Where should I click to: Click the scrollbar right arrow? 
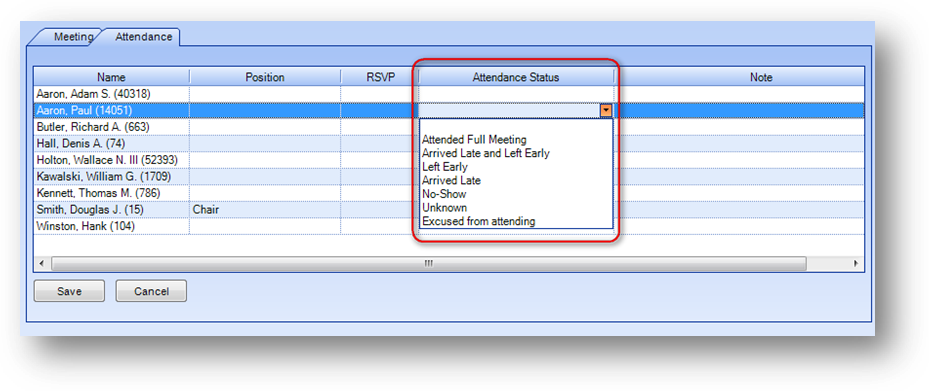(856, 264)
